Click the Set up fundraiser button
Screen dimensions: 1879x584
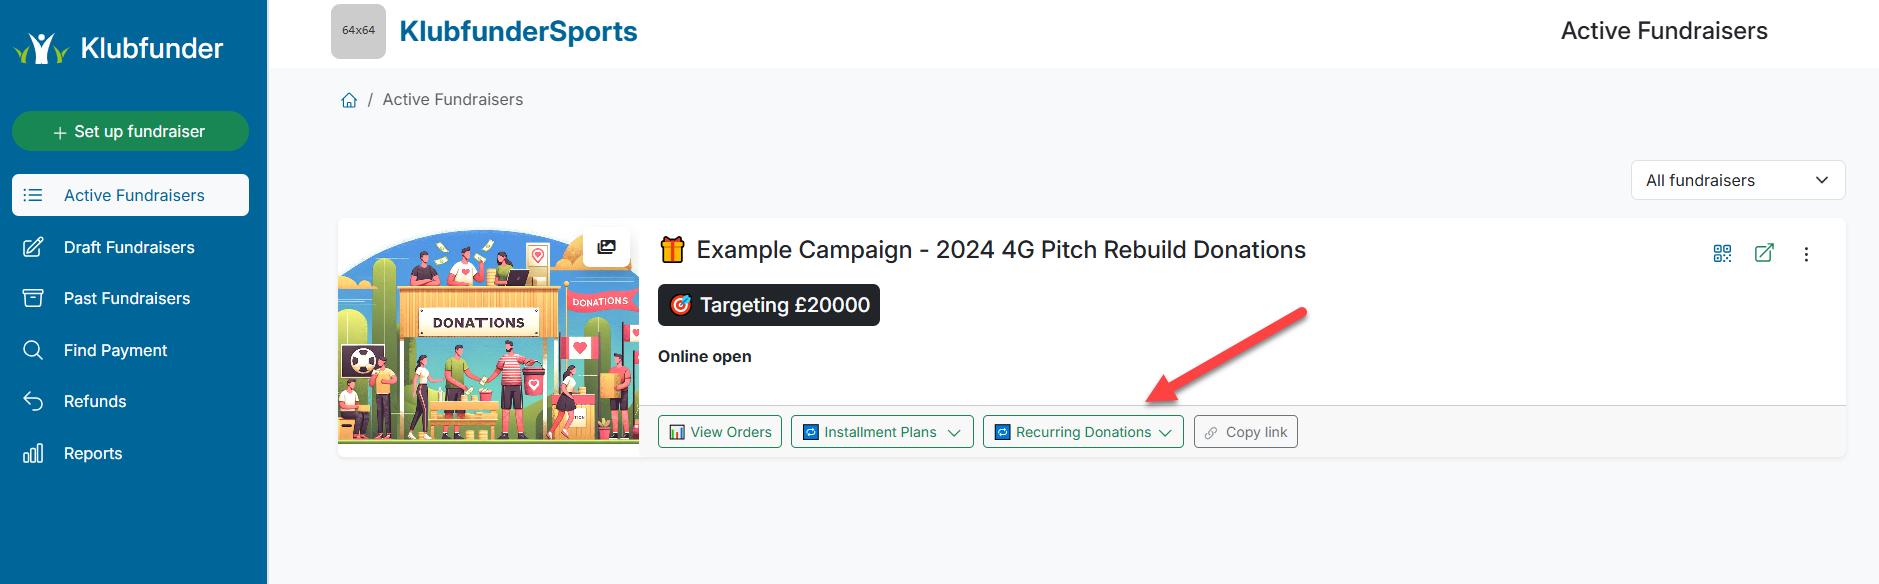[x=130, y=131]
